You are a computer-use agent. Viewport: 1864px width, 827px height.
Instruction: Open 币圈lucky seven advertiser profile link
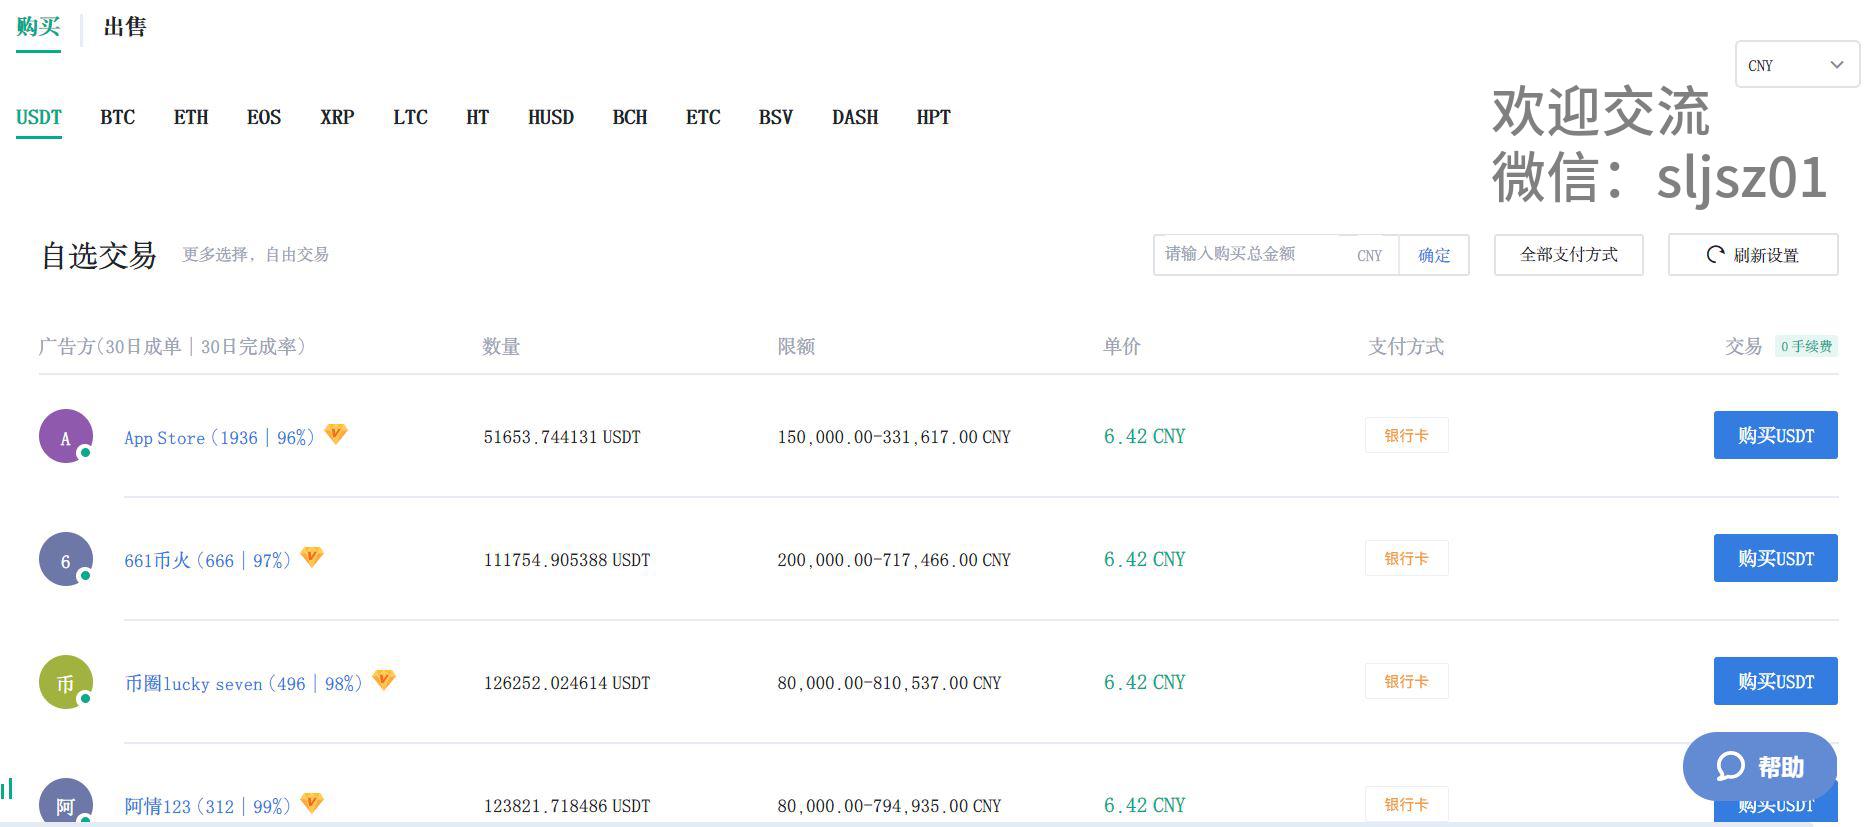(x=243, y=683)
